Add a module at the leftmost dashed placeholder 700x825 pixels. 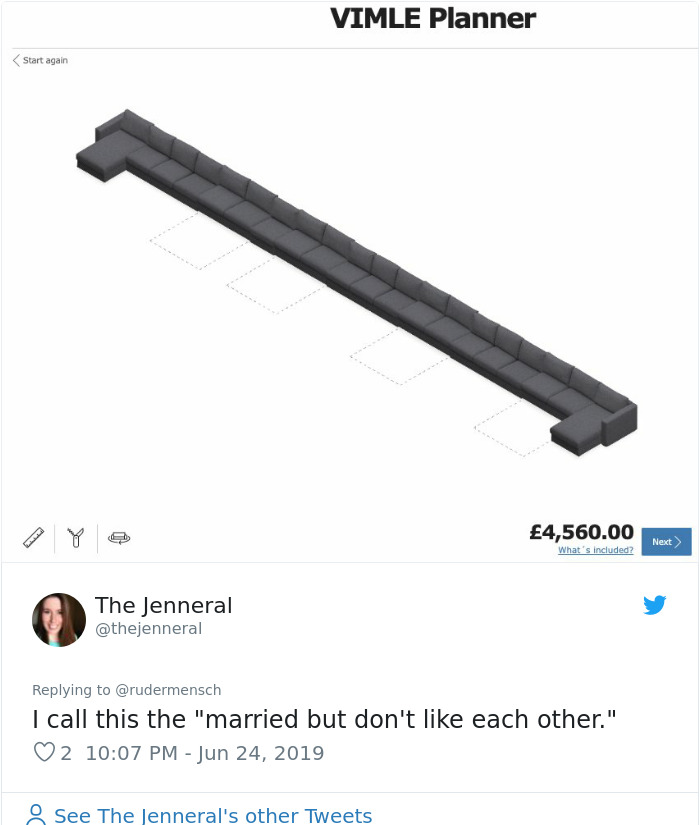pyautogui.click(x=199, y=240)
